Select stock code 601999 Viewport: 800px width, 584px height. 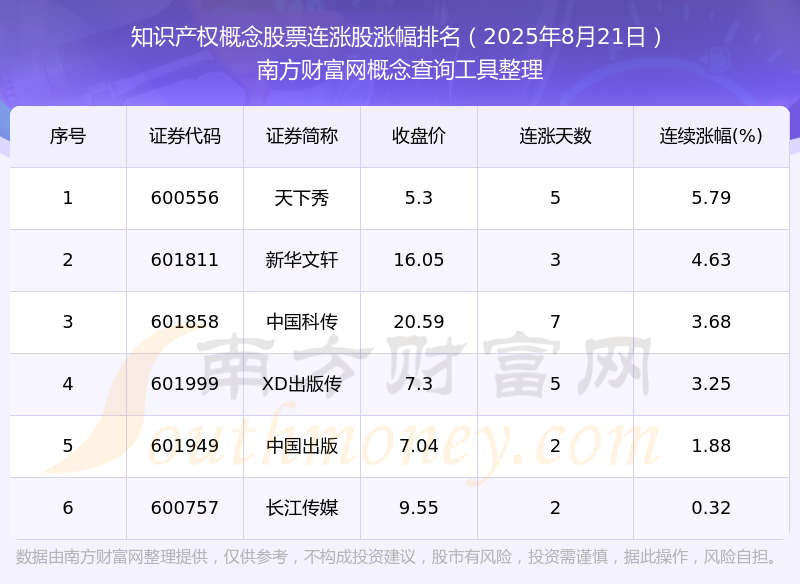[x=185, y=384]
